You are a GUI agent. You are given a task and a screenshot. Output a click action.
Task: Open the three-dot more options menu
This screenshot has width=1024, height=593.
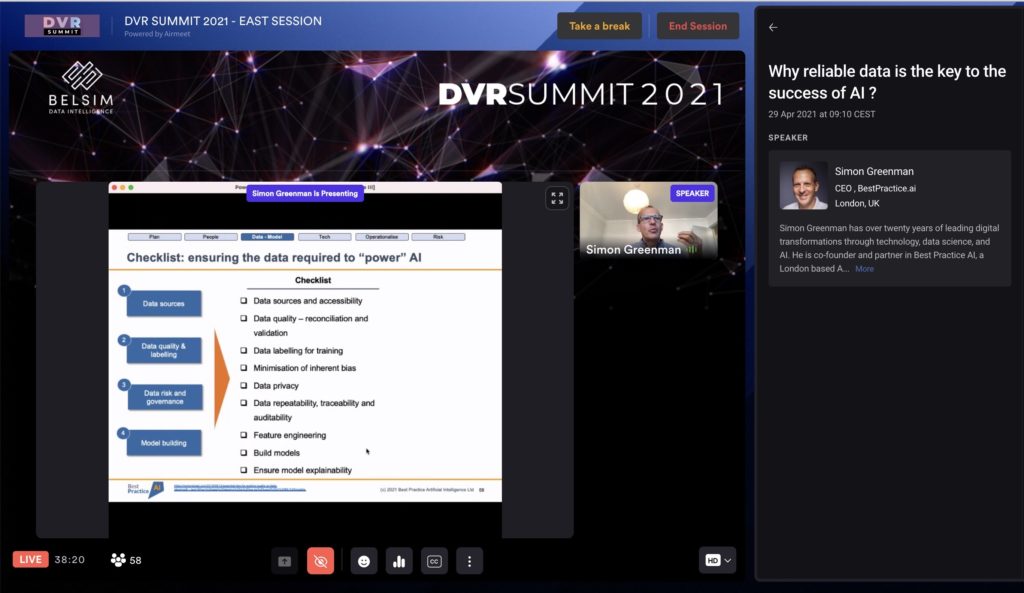pyautogui.click(x=470, y=561)
